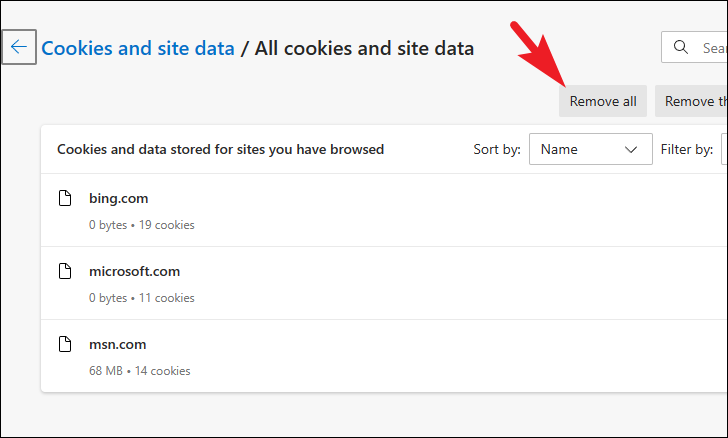The height and width of the screenshot is (438, 728).
Task: Click the file icon beside microsoft.com
Action: click(65, 271)
